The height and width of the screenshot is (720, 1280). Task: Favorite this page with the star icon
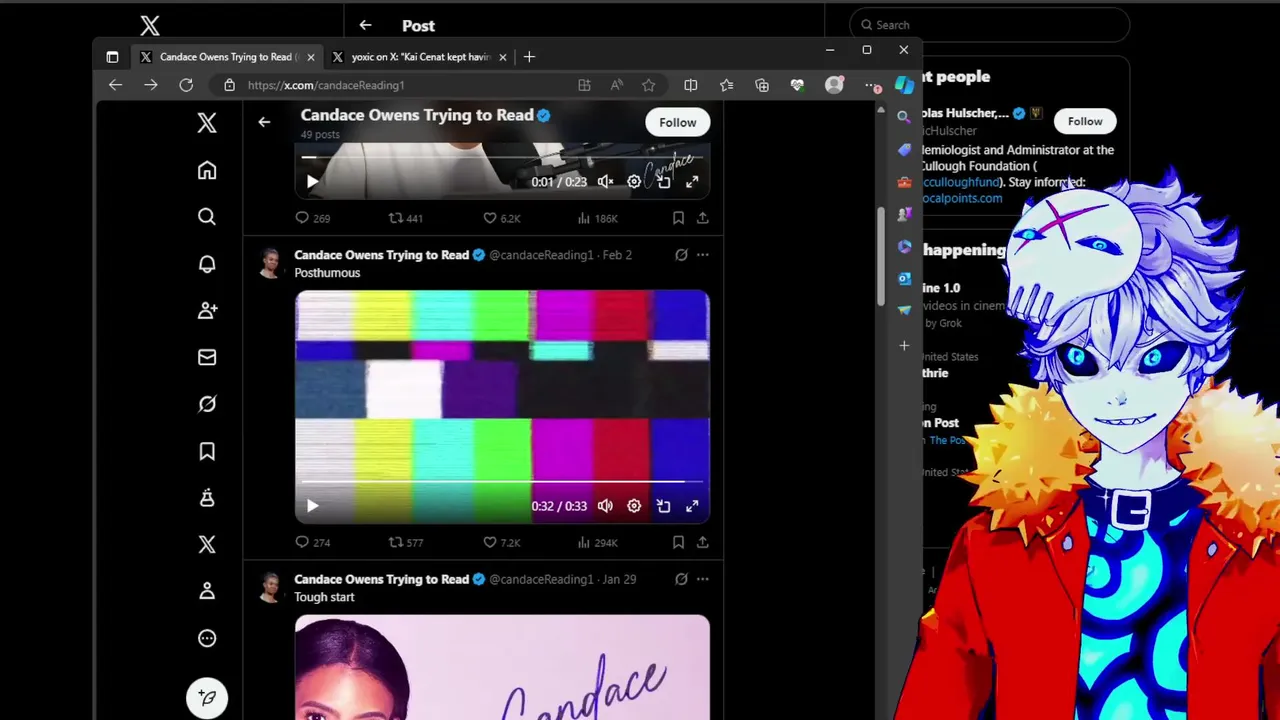click(648, 85)
